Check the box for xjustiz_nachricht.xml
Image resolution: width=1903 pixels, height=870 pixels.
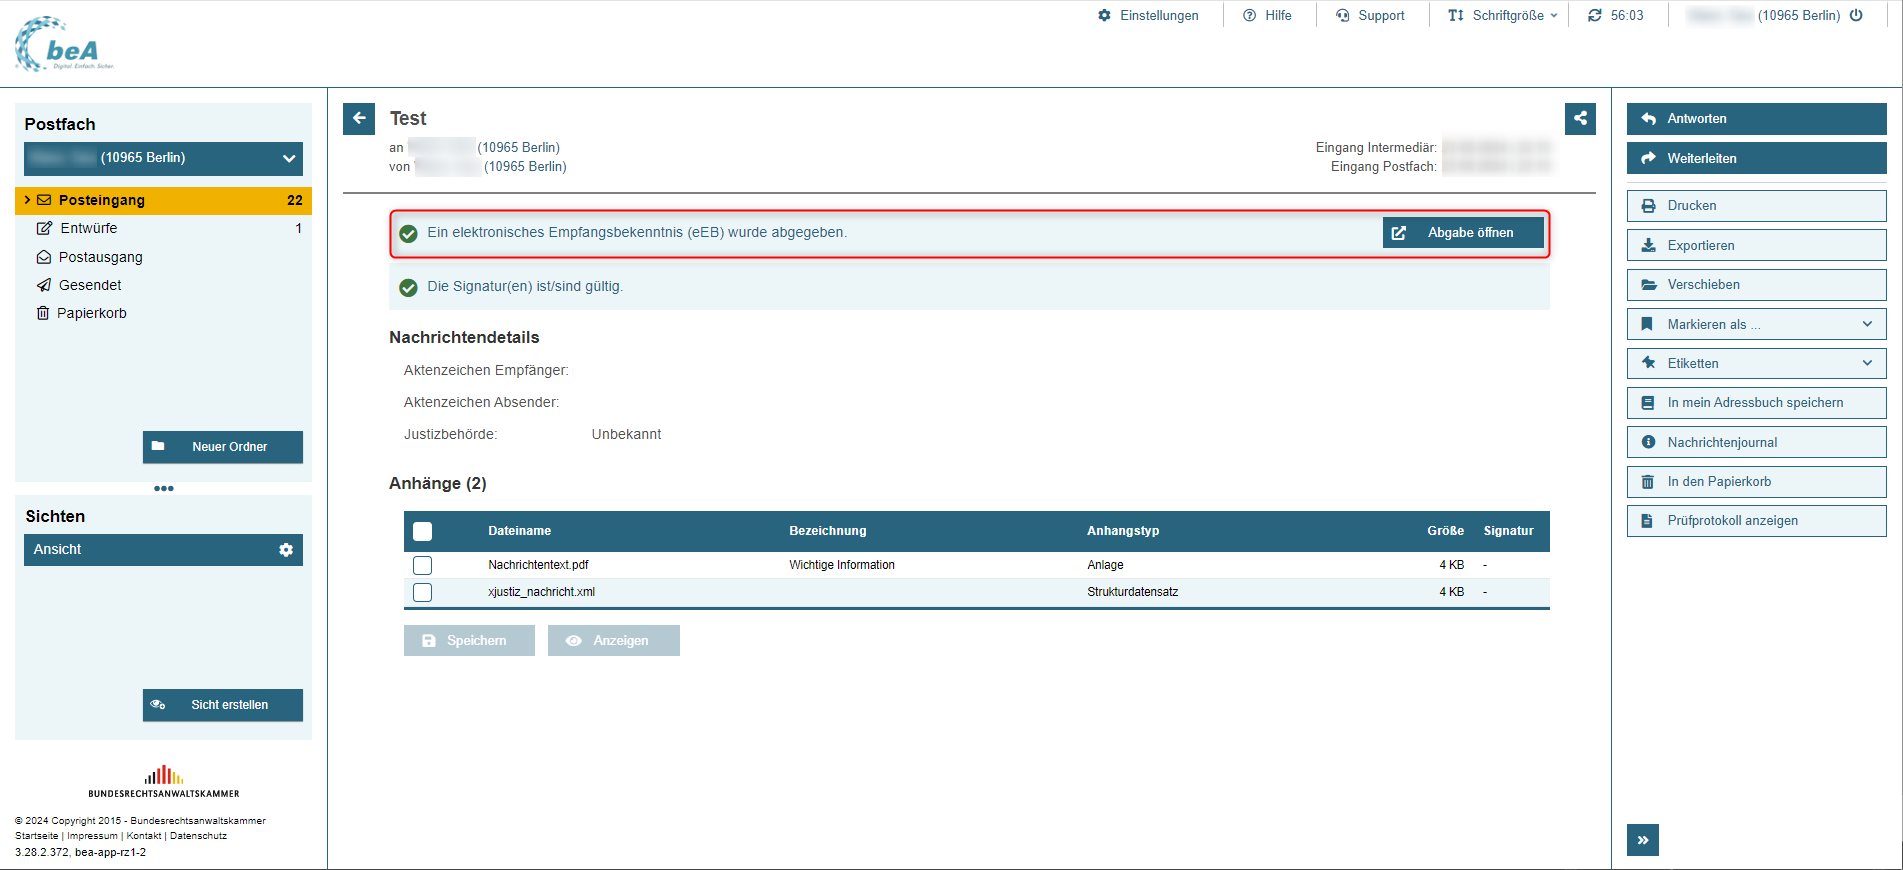[x=423, y=592]
